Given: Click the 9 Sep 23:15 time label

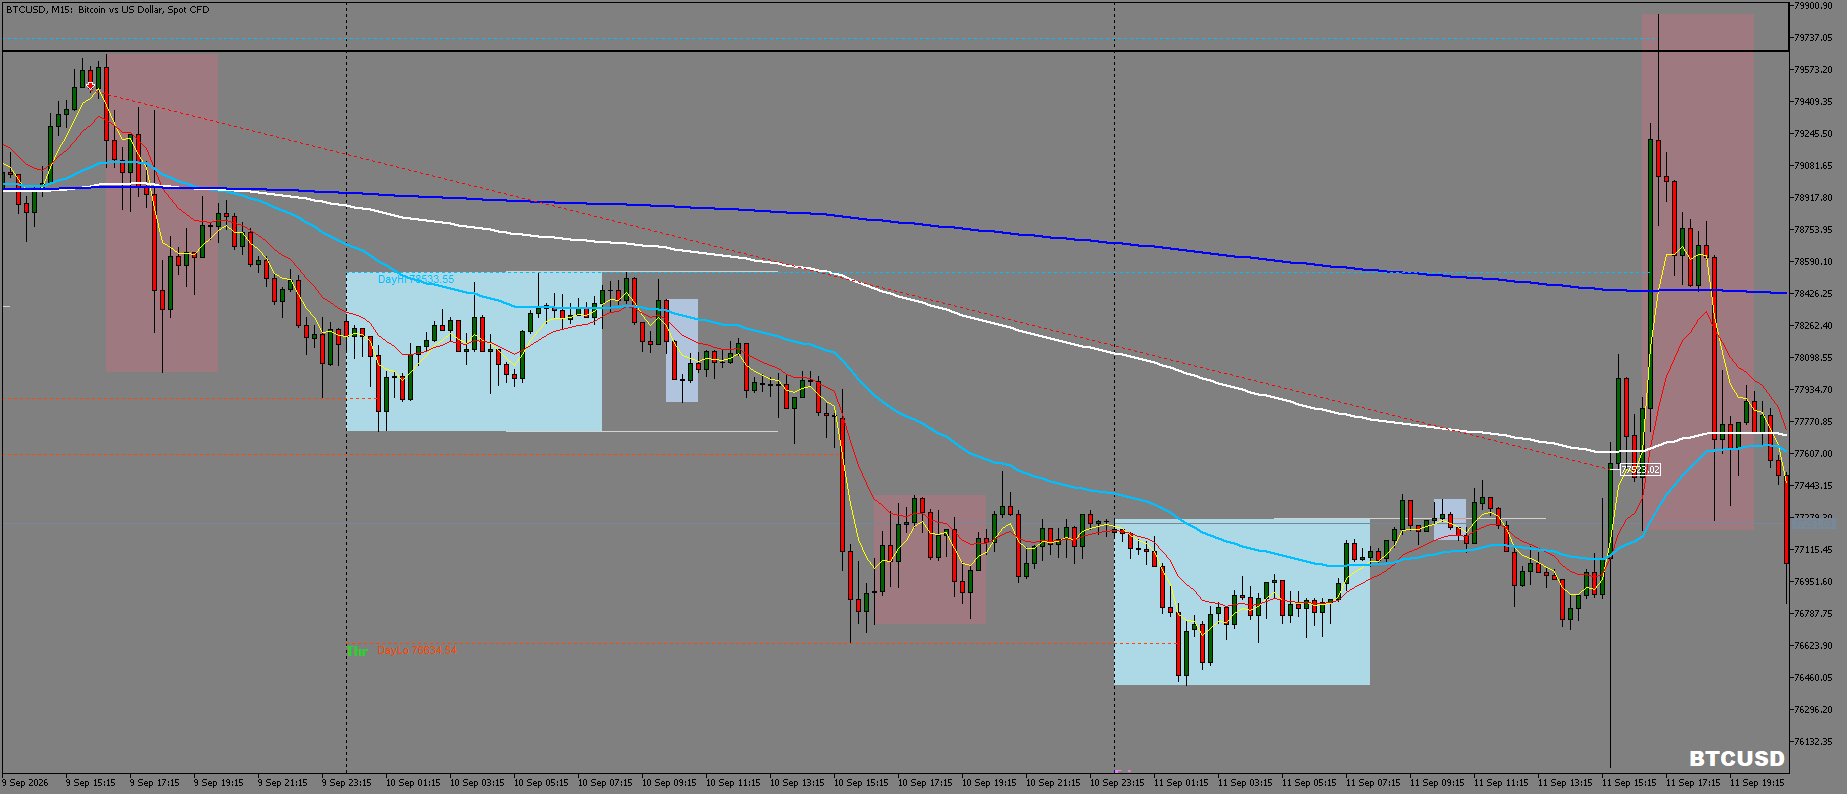Looking at the screenshot, I should point(346,783).
